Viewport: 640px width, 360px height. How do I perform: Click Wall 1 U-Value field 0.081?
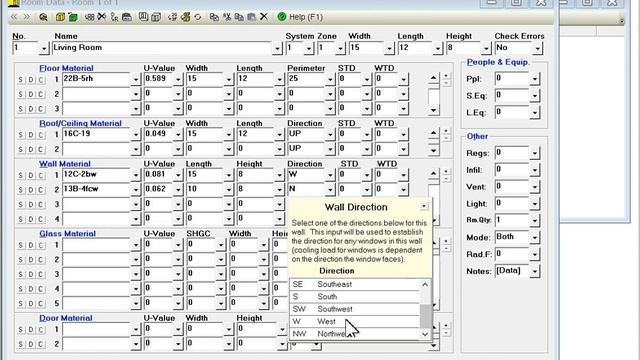pos(158,175)
